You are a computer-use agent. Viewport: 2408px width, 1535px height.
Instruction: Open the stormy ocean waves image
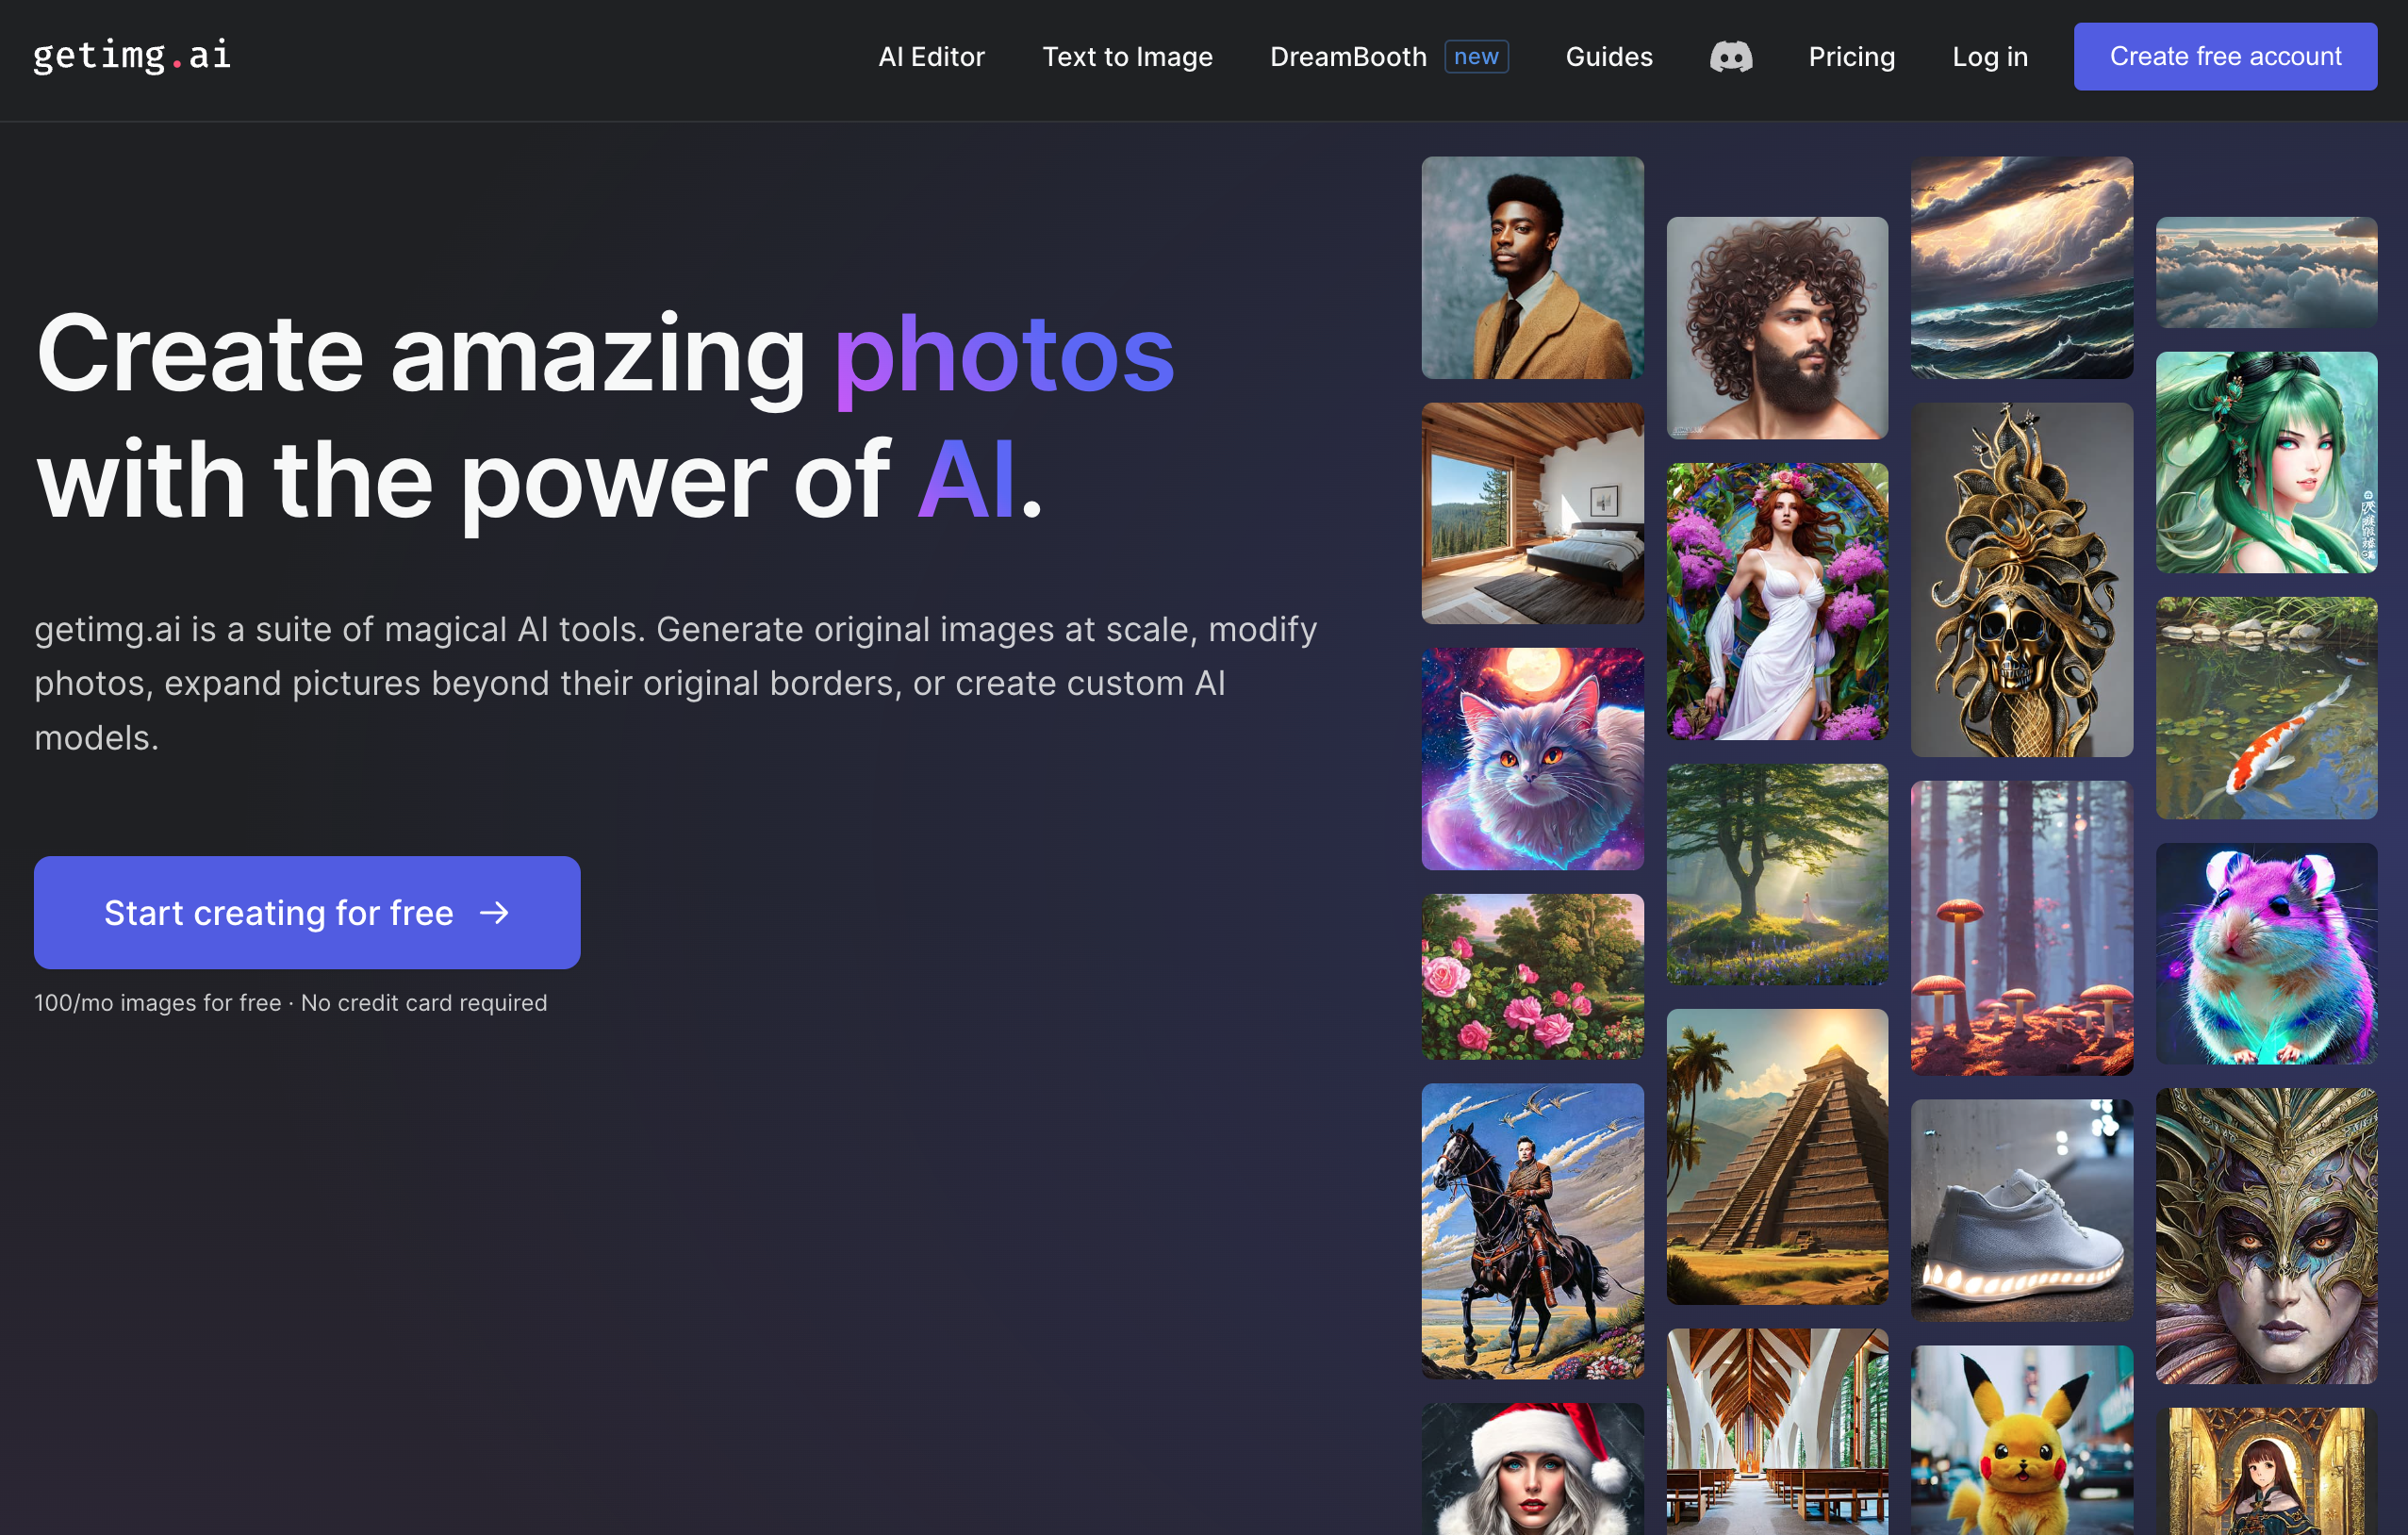click(2021, 268)
